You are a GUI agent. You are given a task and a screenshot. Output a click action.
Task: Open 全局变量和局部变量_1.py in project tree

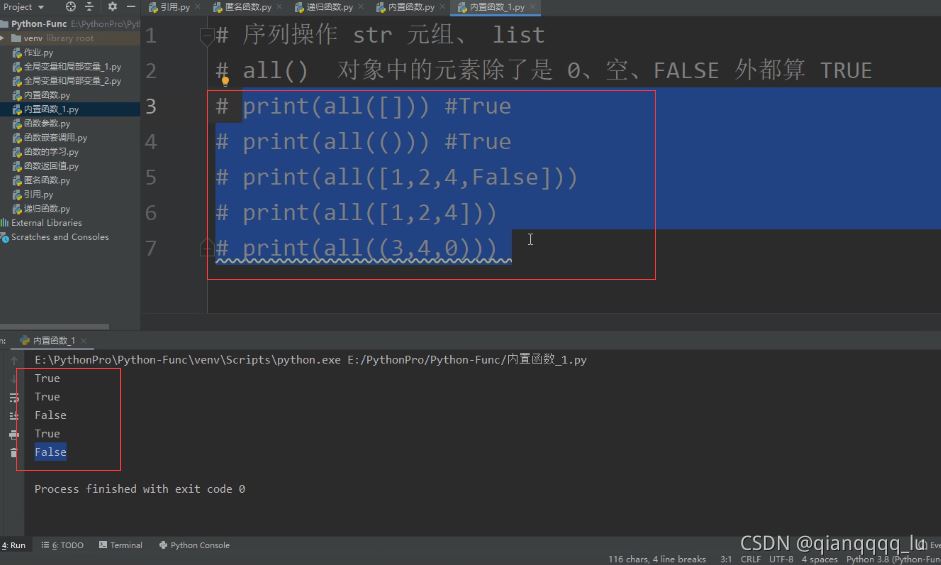72,67
